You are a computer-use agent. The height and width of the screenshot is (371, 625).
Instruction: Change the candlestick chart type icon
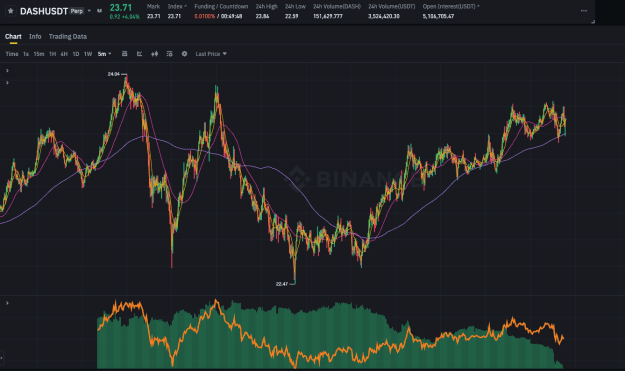click(x=155, y=54)
